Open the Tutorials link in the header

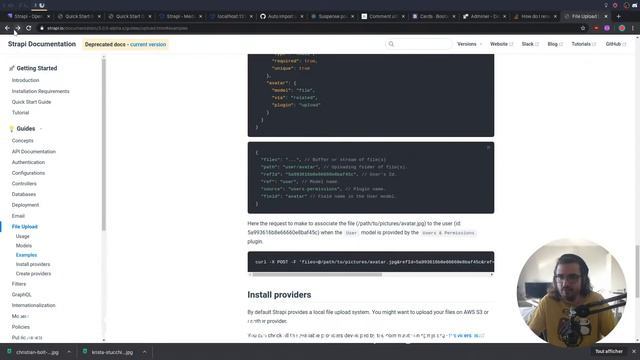[583, 44]
